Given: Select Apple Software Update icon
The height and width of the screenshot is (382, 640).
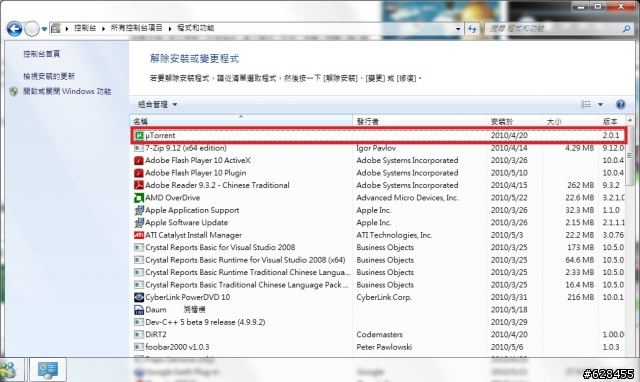Looking at the screenshot, I should click(x=139, y=223).
